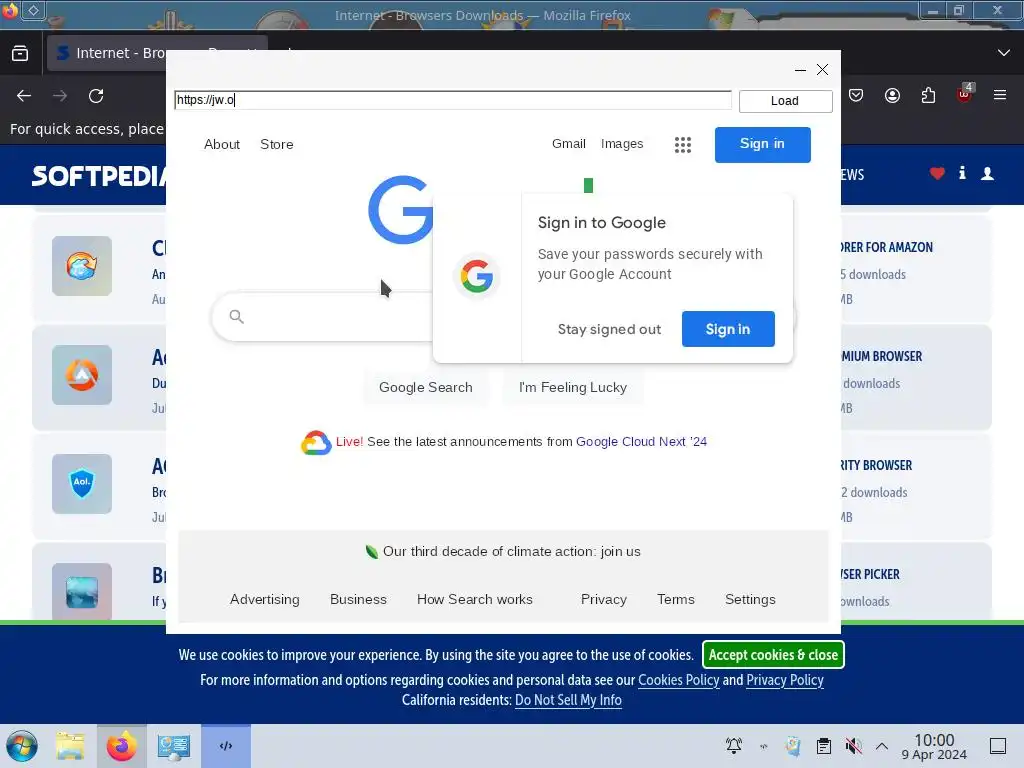Open the Cookies Policy link
Screen dimensions: 1024x768
(679, 680)
